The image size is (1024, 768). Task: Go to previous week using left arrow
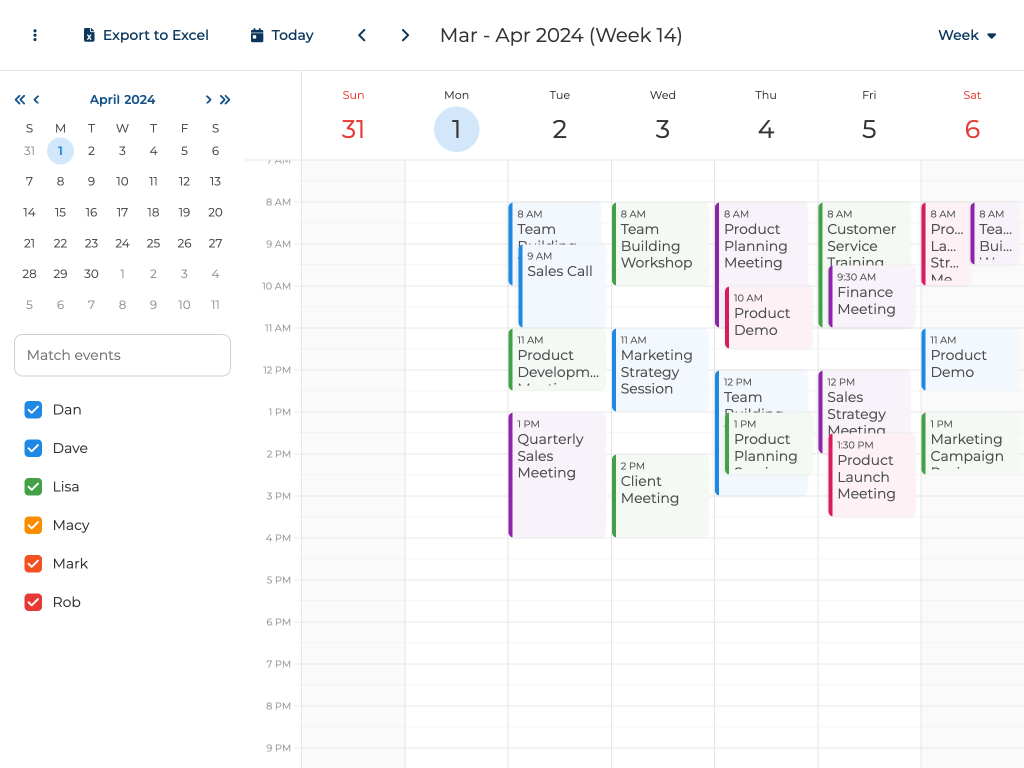[362, 35]
